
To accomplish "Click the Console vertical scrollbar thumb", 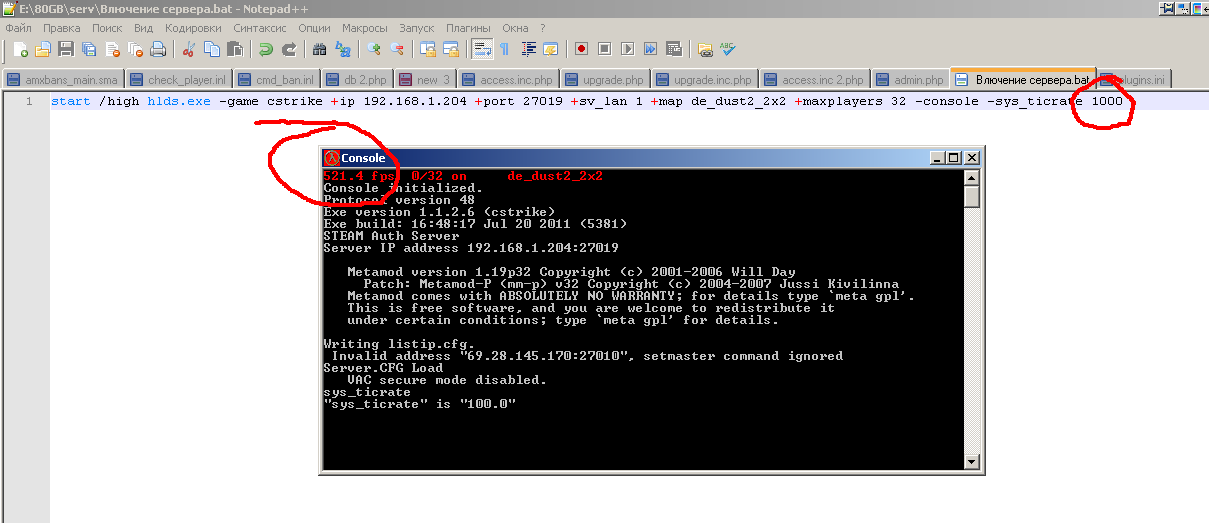I will tap(971, 196).
